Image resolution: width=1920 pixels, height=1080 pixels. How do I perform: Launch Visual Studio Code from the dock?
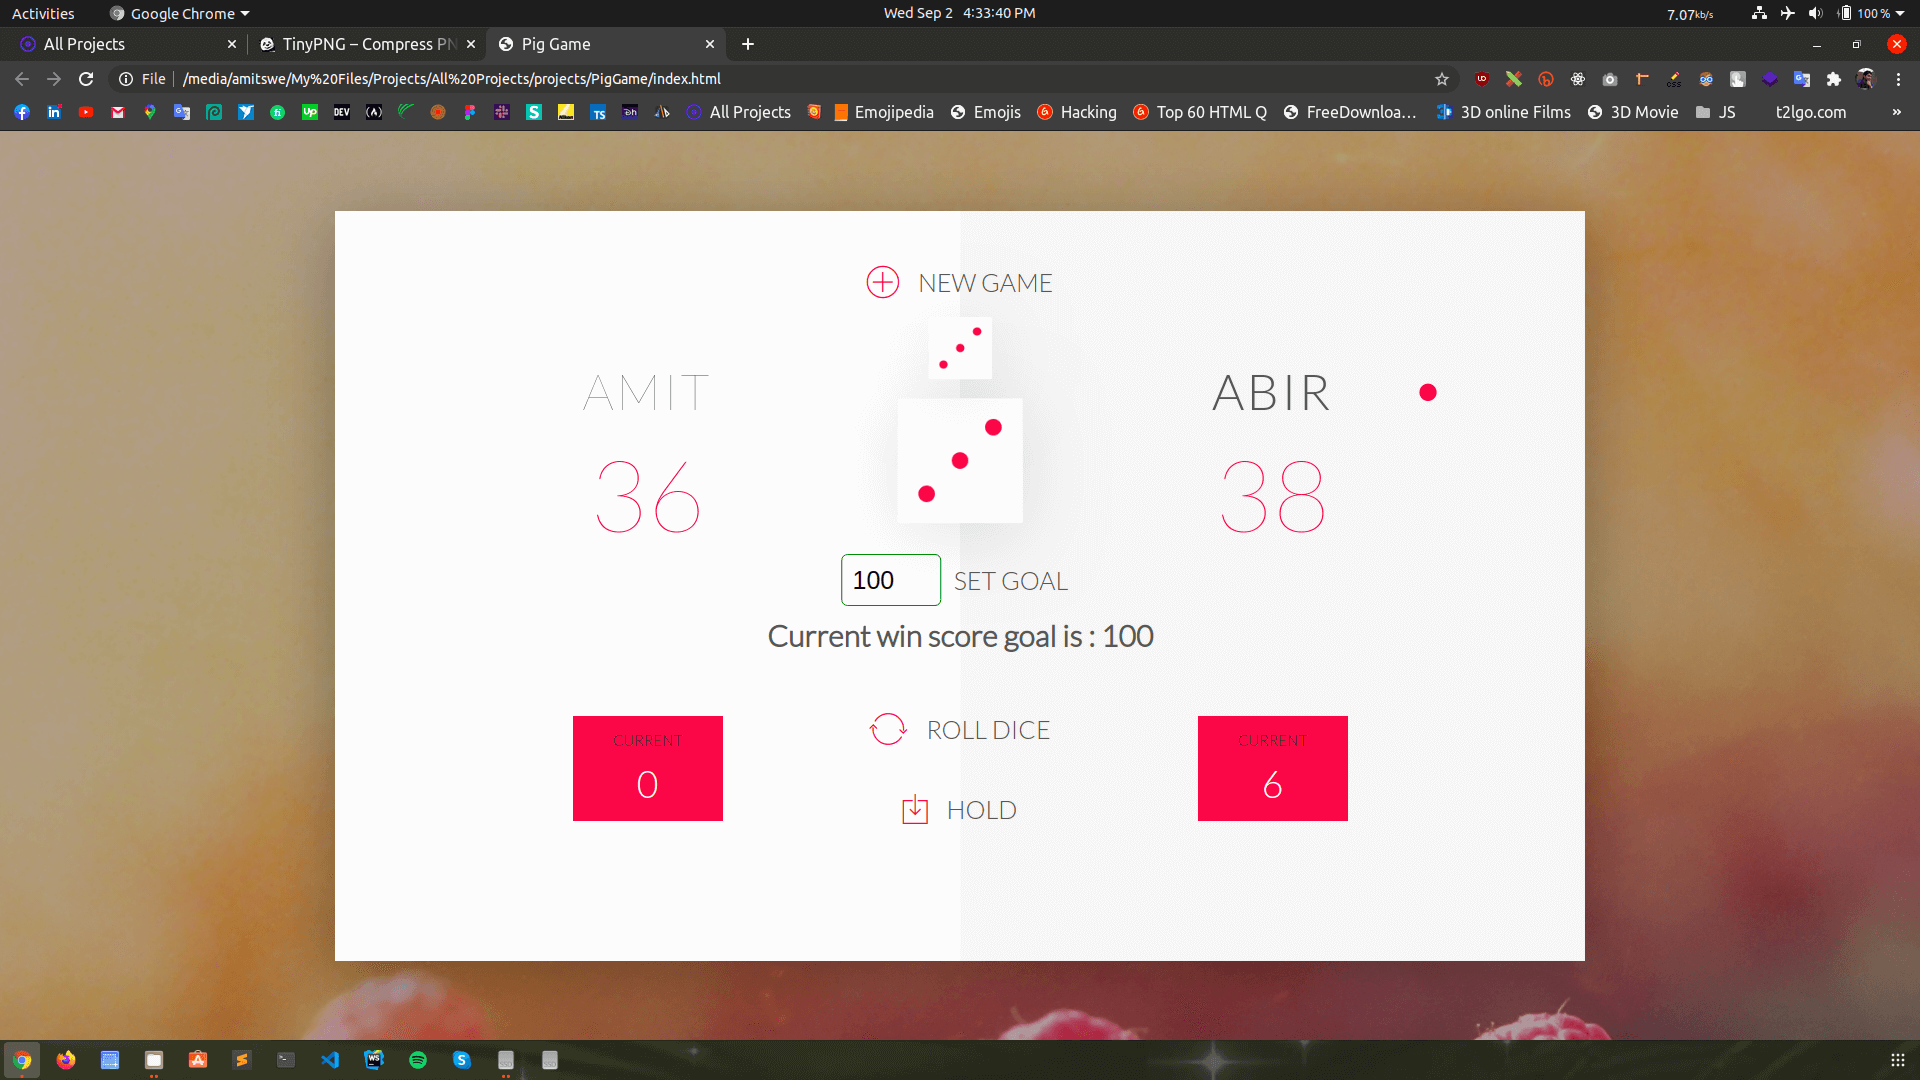point(330,1060)
